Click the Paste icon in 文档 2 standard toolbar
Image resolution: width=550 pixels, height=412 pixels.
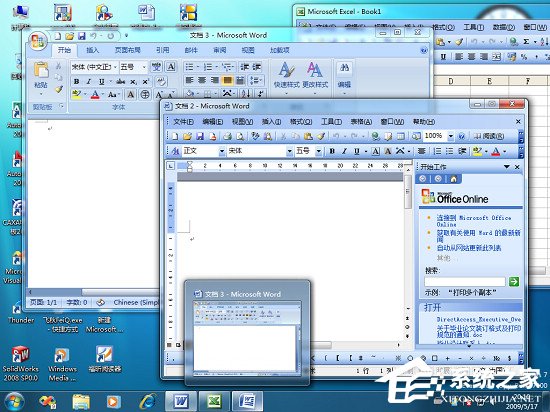coord(308,136)
